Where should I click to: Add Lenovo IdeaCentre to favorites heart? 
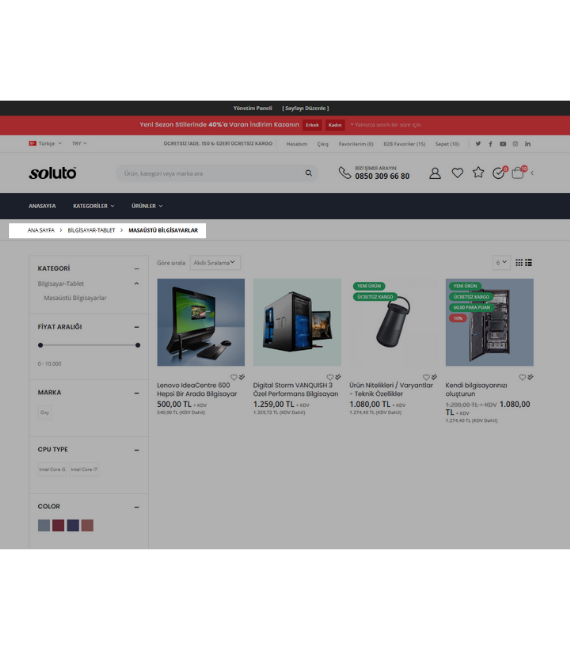pos(234,377)
